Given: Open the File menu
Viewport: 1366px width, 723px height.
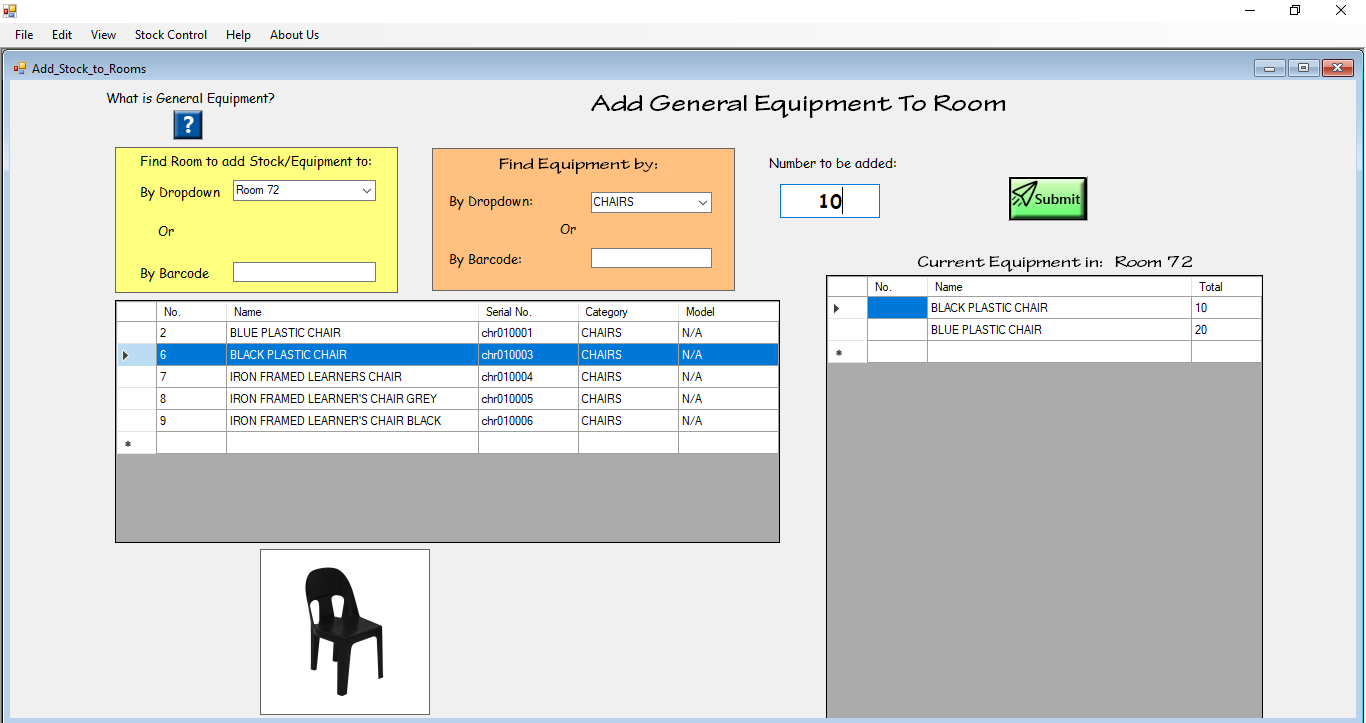Looking at the screenshot, I should pos(24,35).
